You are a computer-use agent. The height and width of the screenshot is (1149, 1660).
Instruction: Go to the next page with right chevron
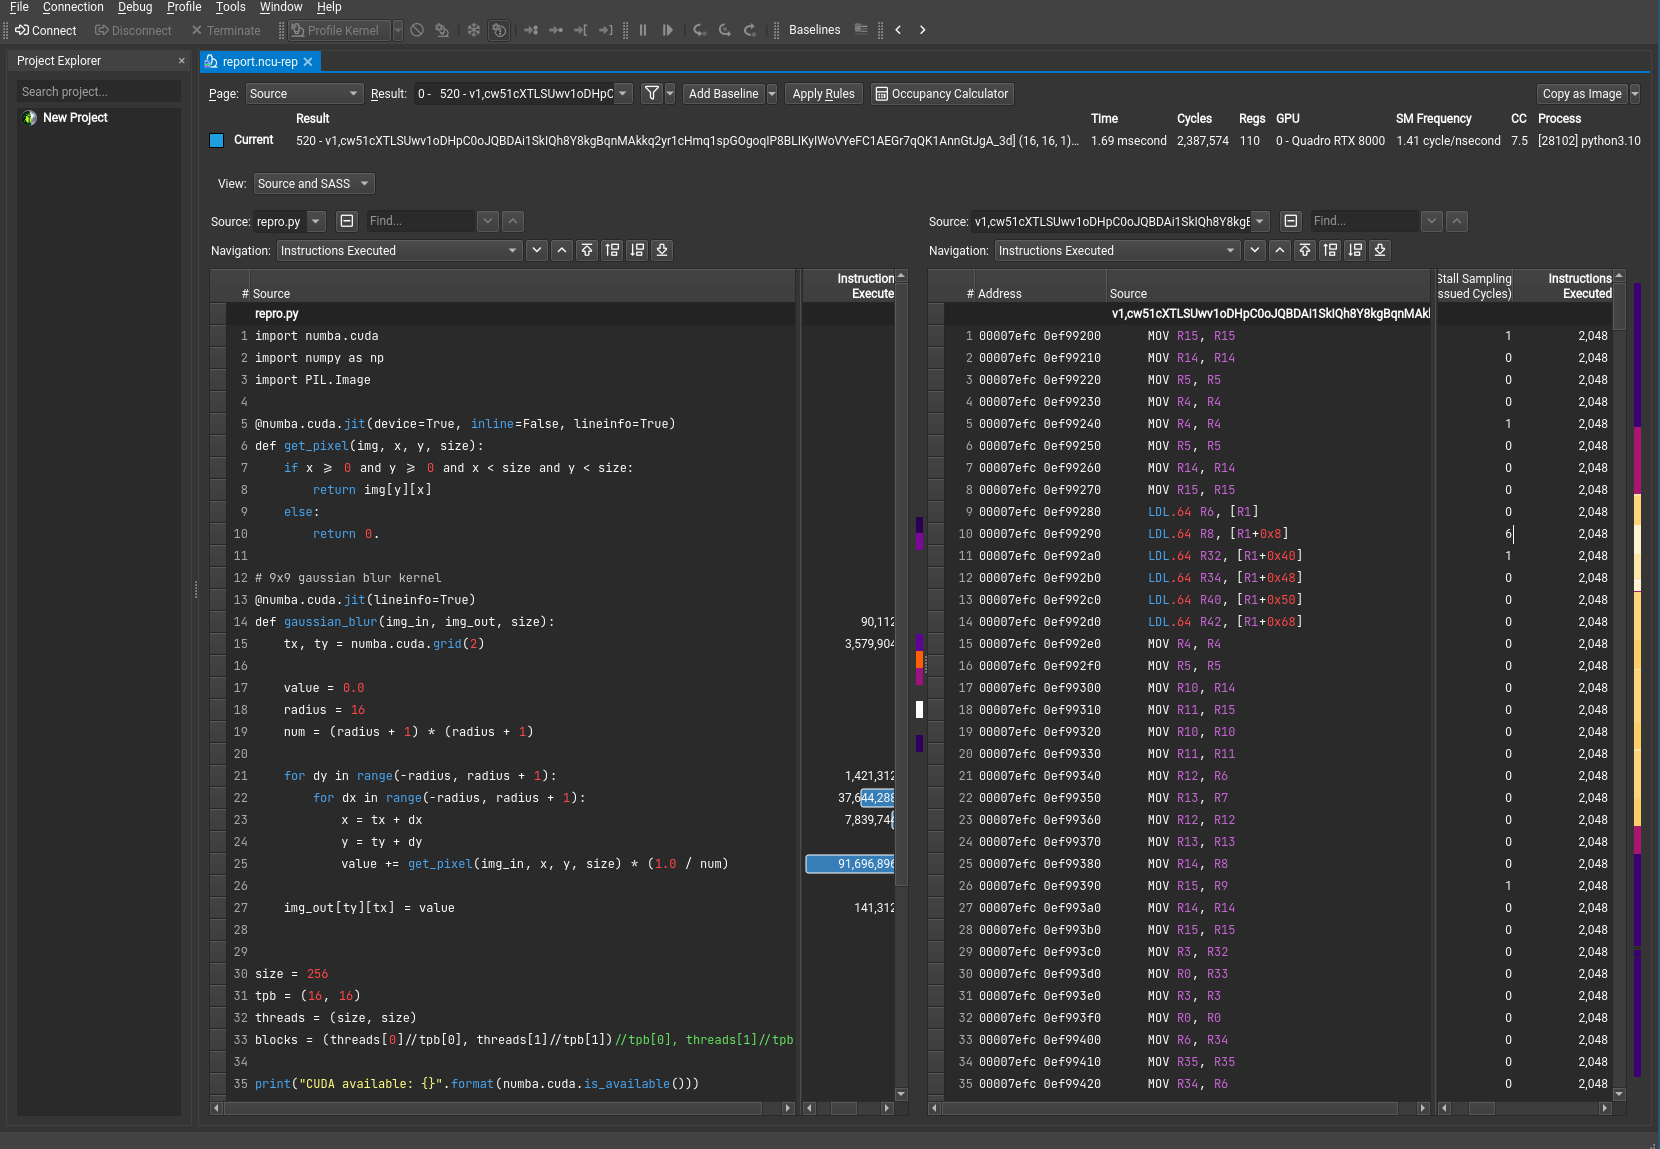(x=922, y=30)
